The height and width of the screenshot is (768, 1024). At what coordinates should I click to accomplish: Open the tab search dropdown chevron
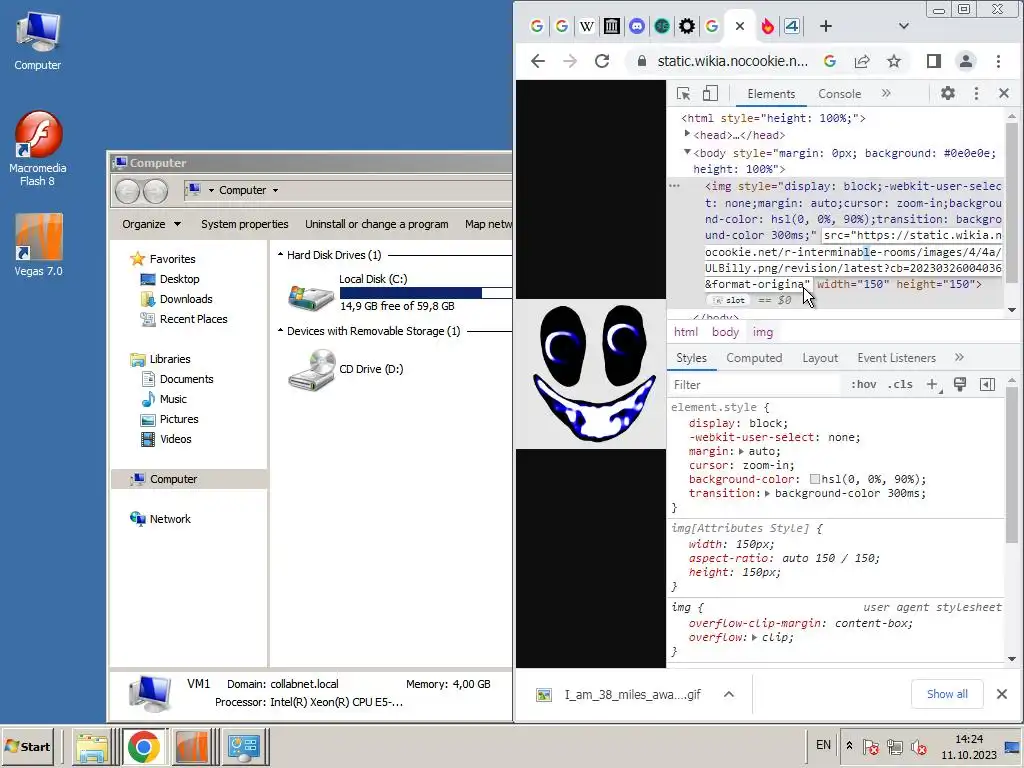point(903,26)
